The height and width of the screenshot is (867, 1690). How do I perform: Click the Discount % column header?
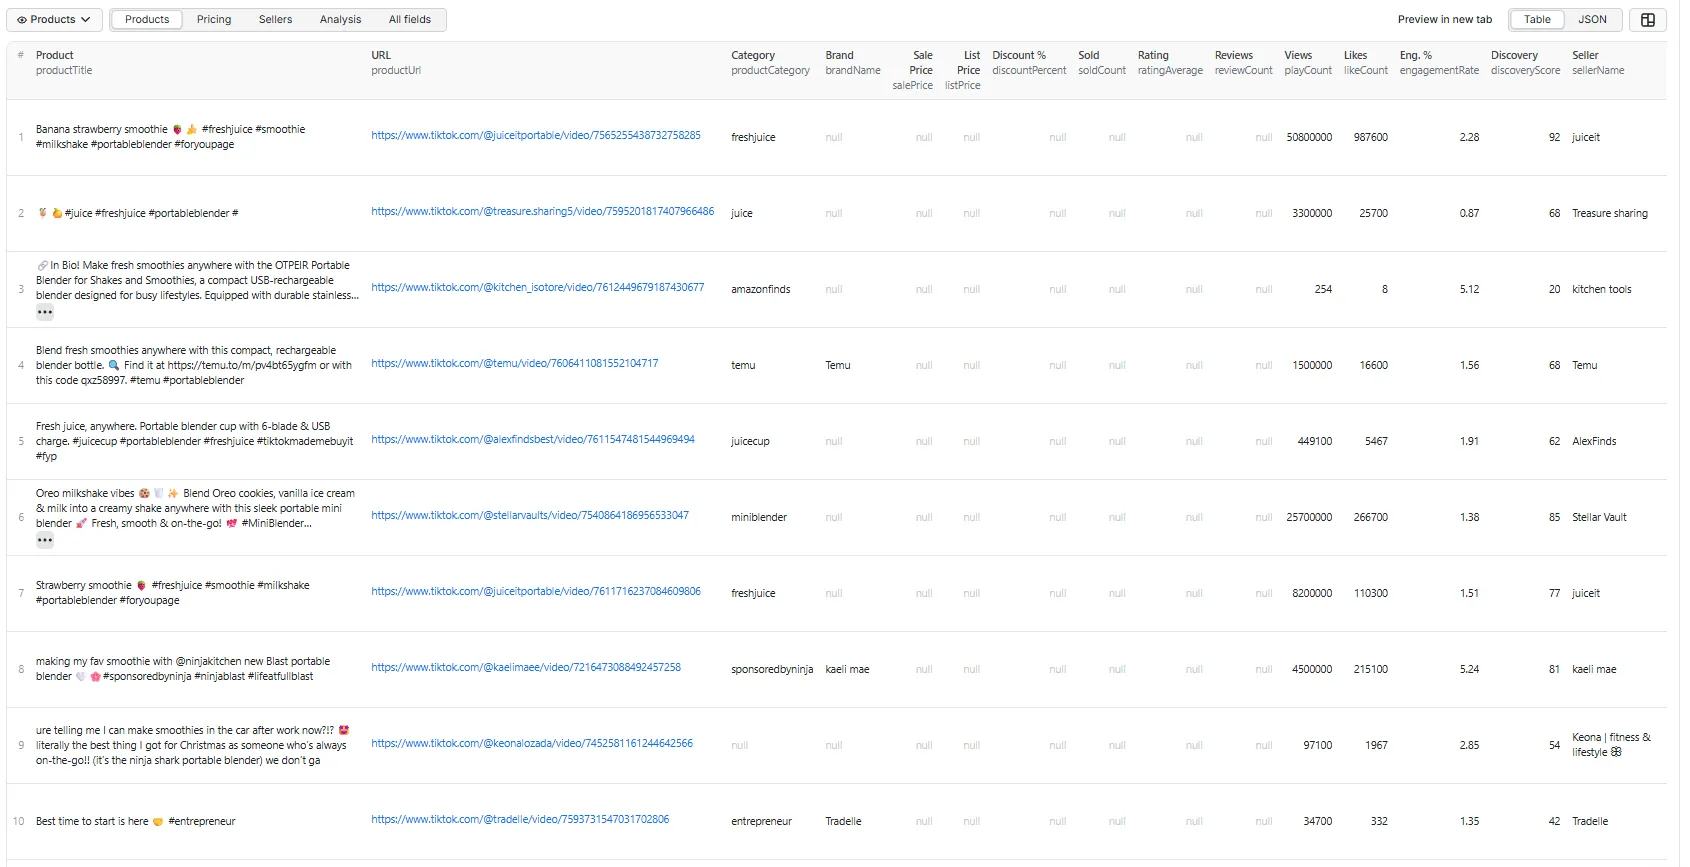(x=1019, y=55)
